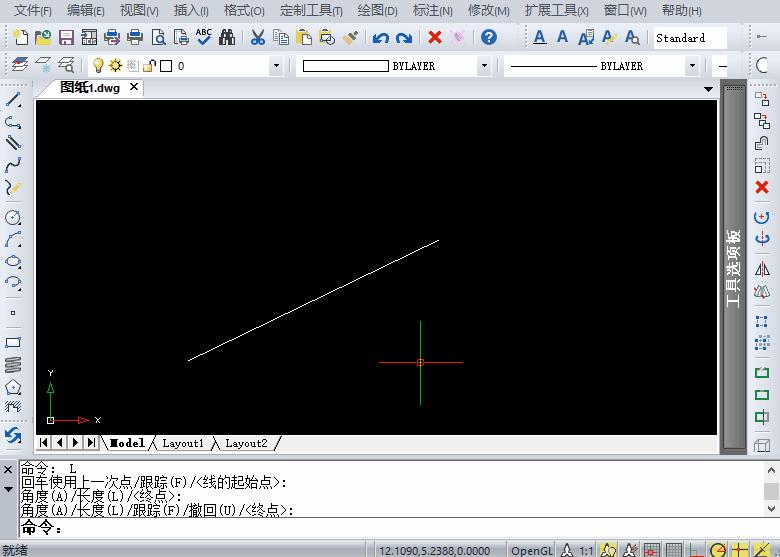Close the 图纸1.dwg document tab
This screenshot has width=780, height=557.
coord(134,87)
